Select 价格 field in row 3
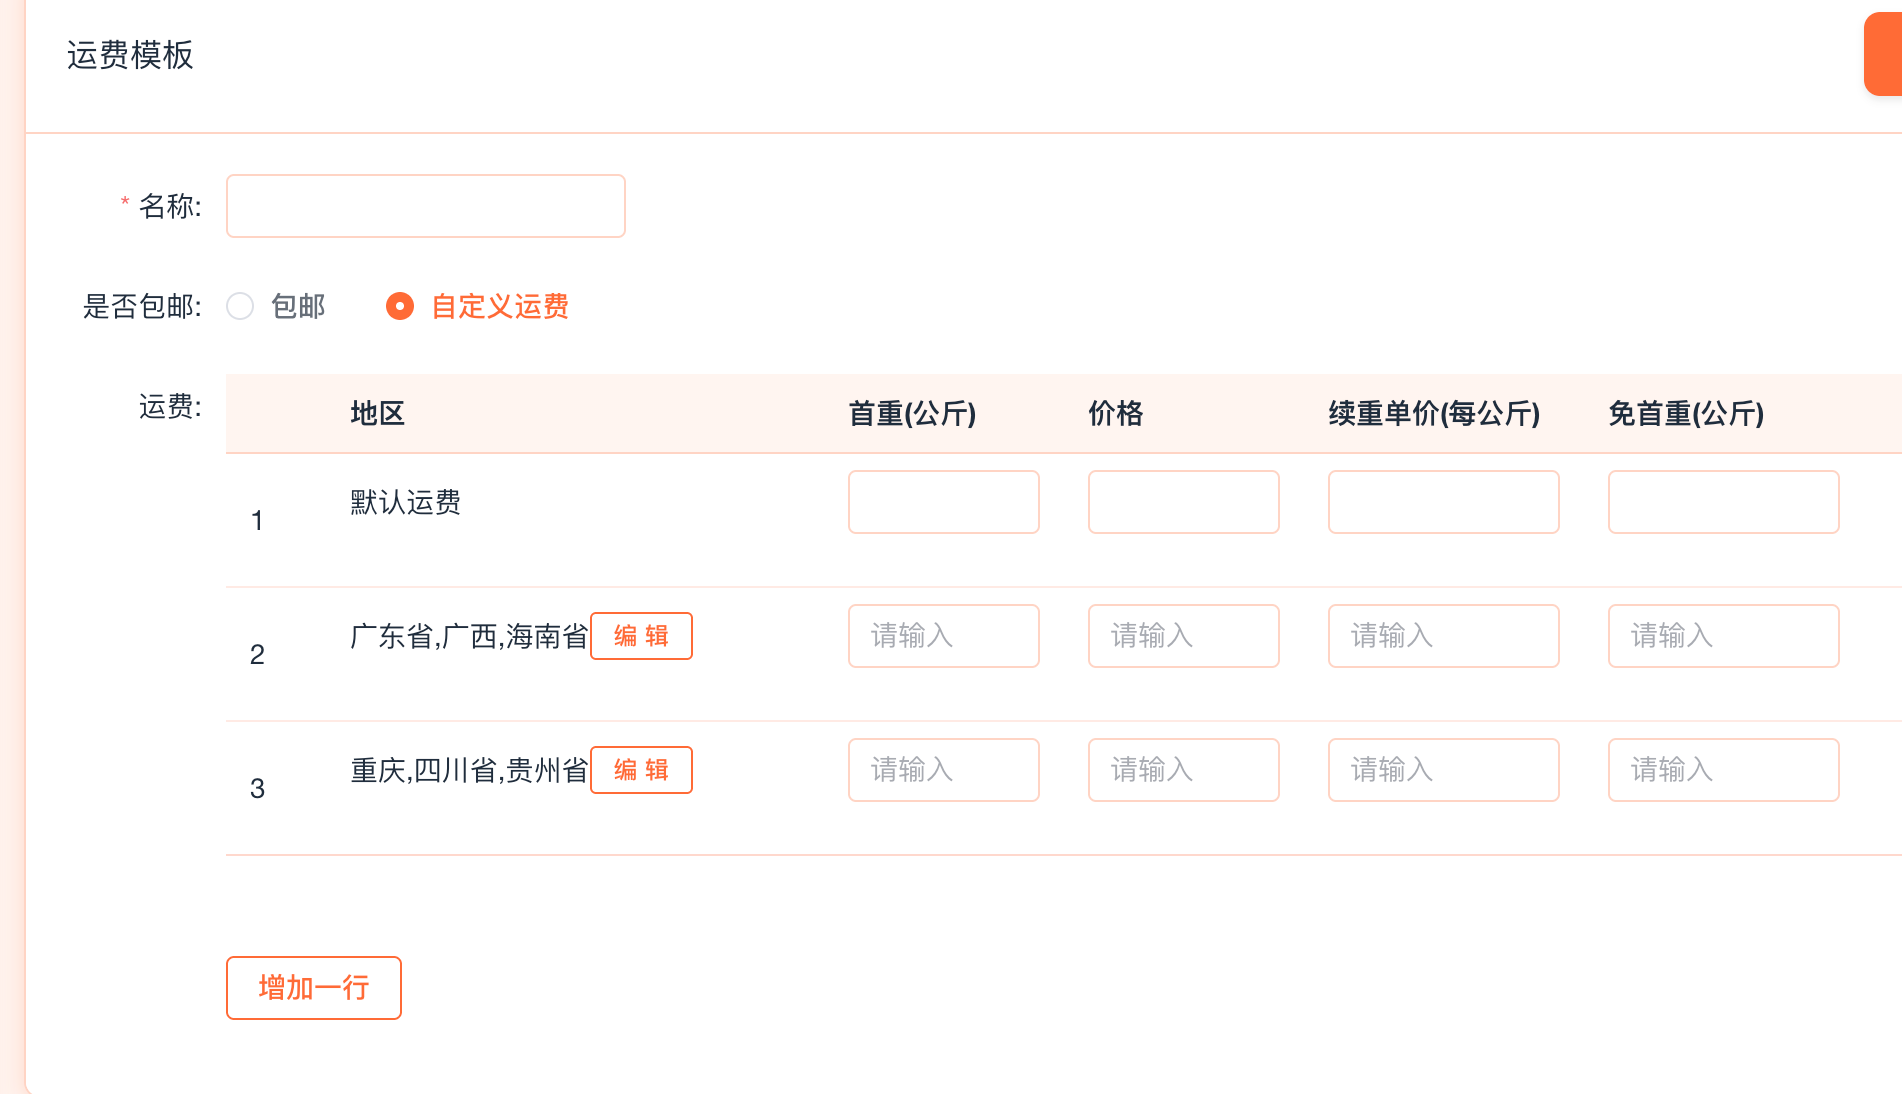The image size is (1902, 1094). 1183,770
